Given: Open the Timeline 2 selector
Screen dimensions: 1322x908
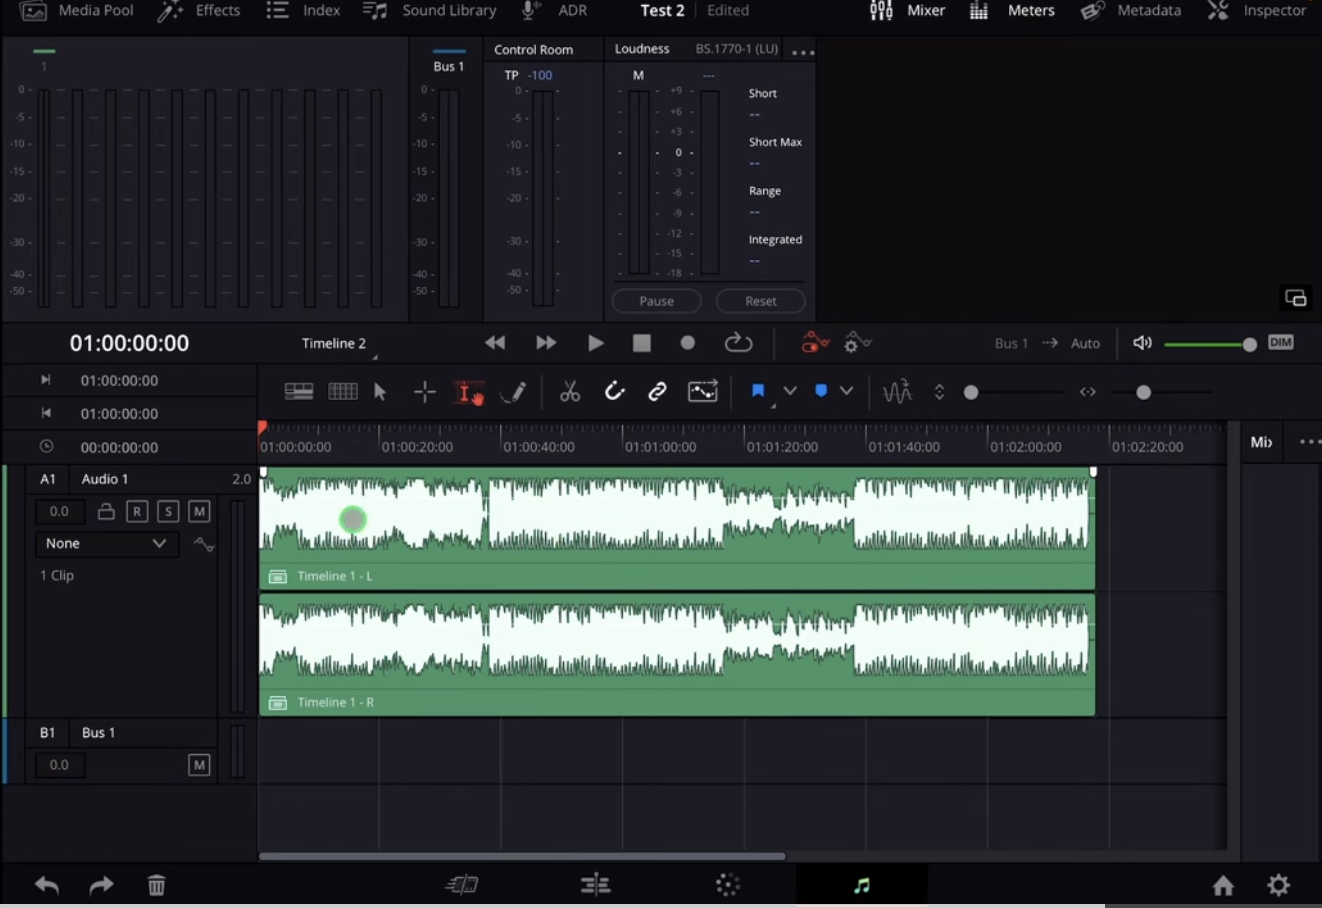Looking at the screenshot, I should [334, 342].
